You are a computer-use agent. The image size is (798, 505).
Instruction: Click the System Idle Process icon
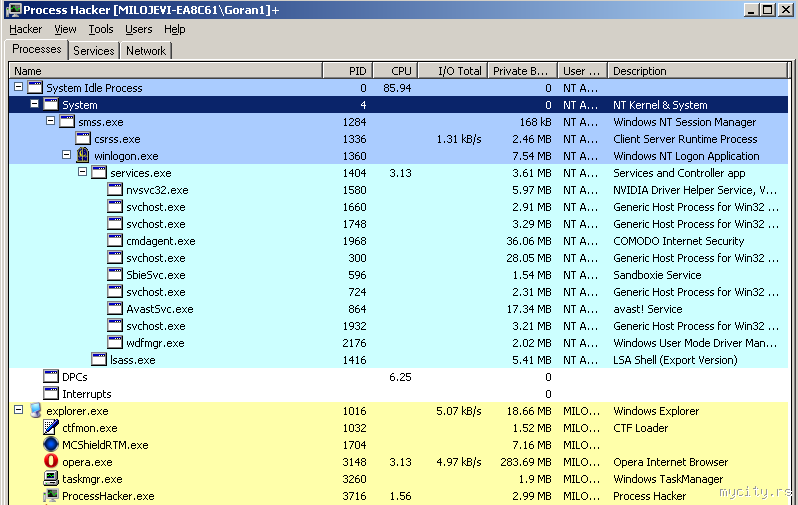pyautogui.click(x=35, y=88)
